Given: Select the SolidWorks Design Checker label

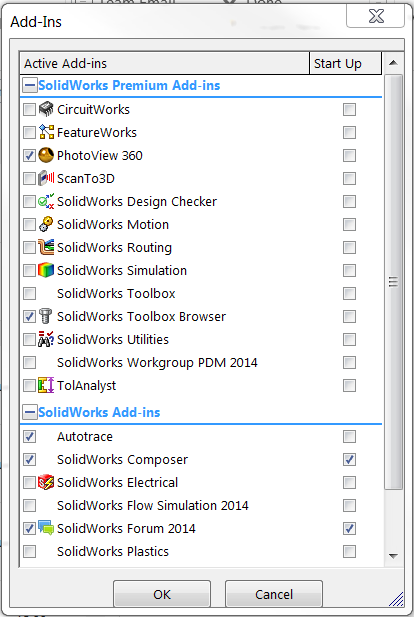Looking at the screenshot, I should [x=137, y=201].
